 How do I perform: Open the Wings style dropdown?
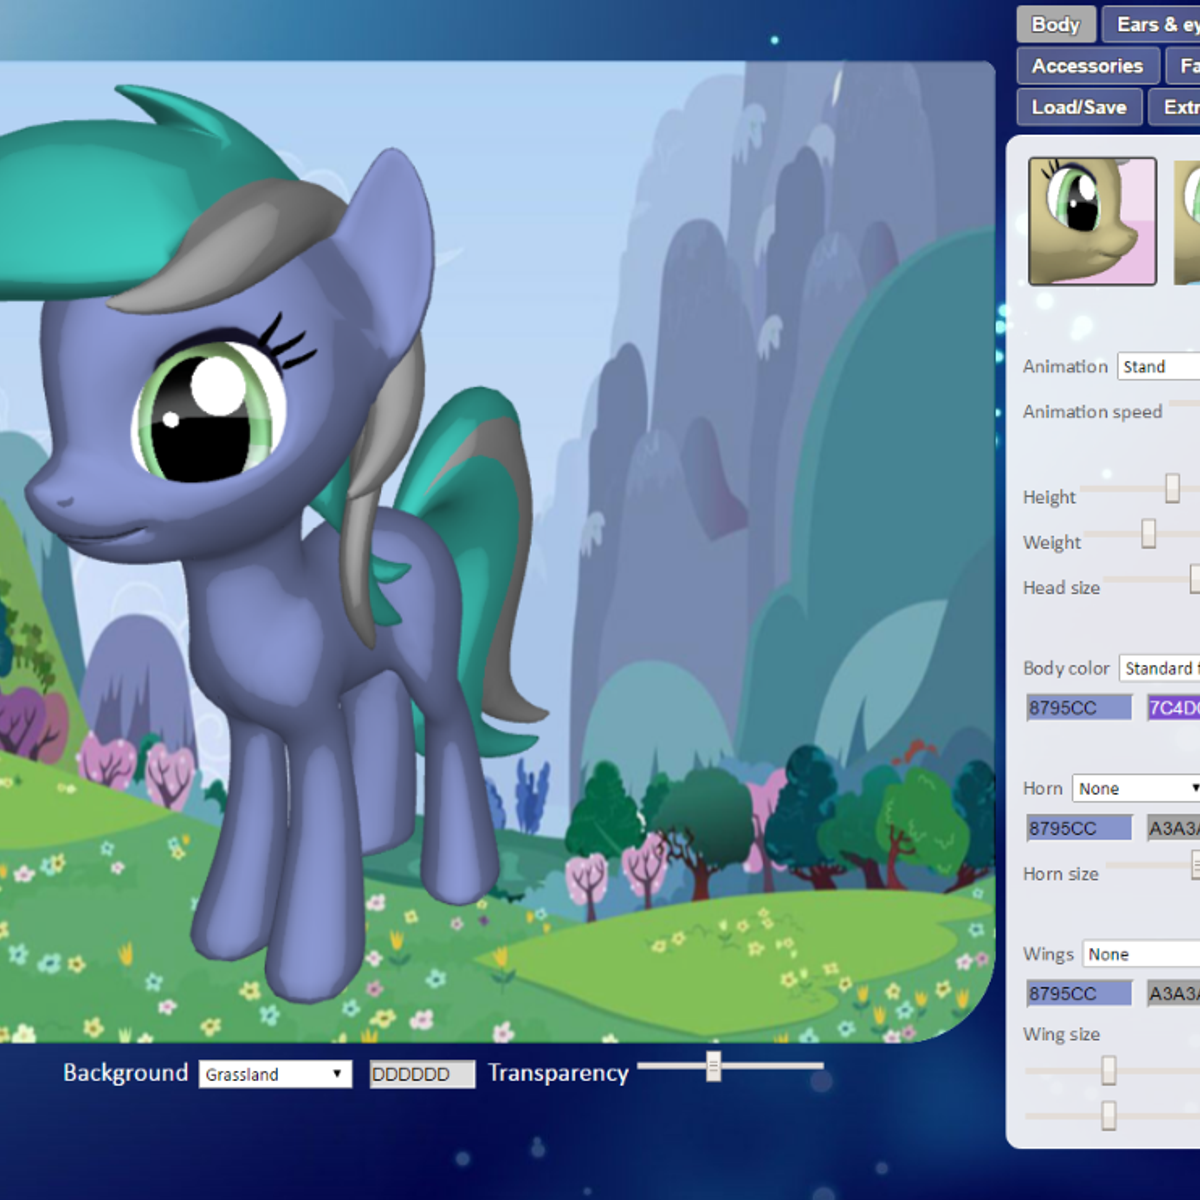click(x=1140, y=954)
